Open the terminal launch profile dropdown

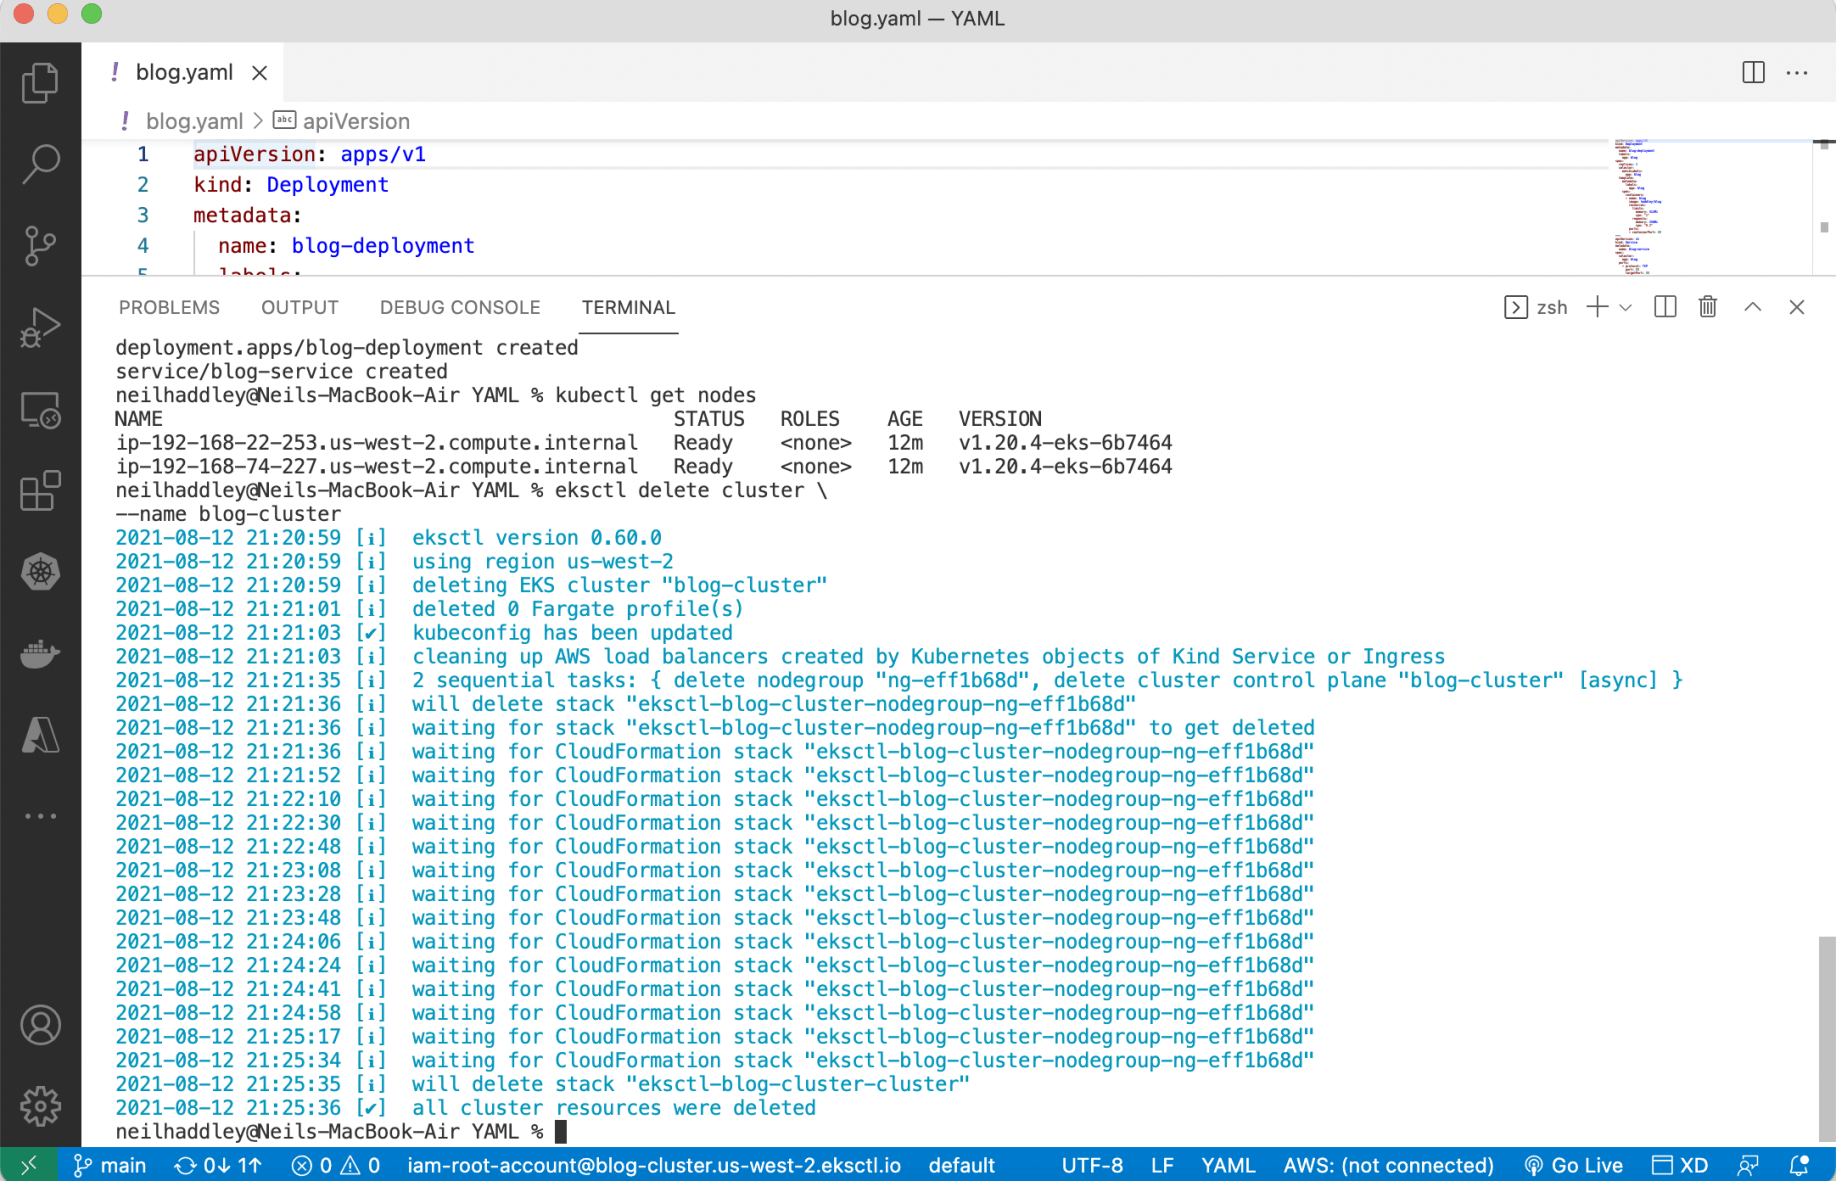[x=1626, y=307]
